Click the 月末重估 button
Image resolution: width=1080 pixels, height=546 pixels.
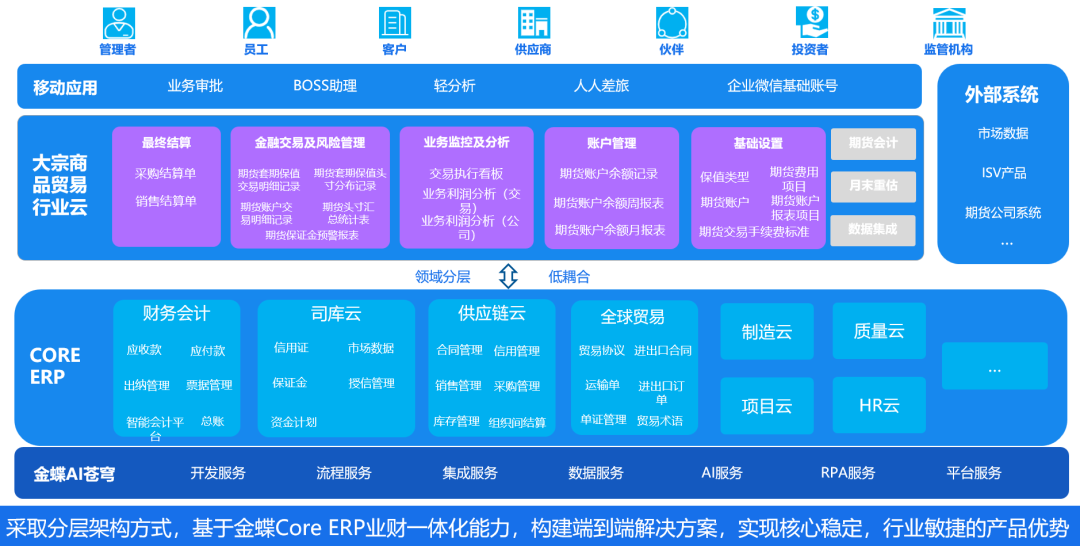872,186
